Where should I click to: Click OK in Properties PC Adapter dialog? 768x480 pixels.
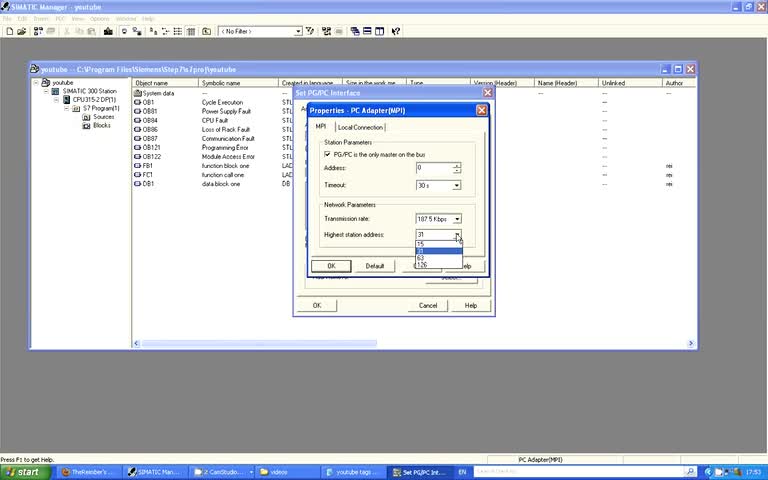tap(331, 266)
